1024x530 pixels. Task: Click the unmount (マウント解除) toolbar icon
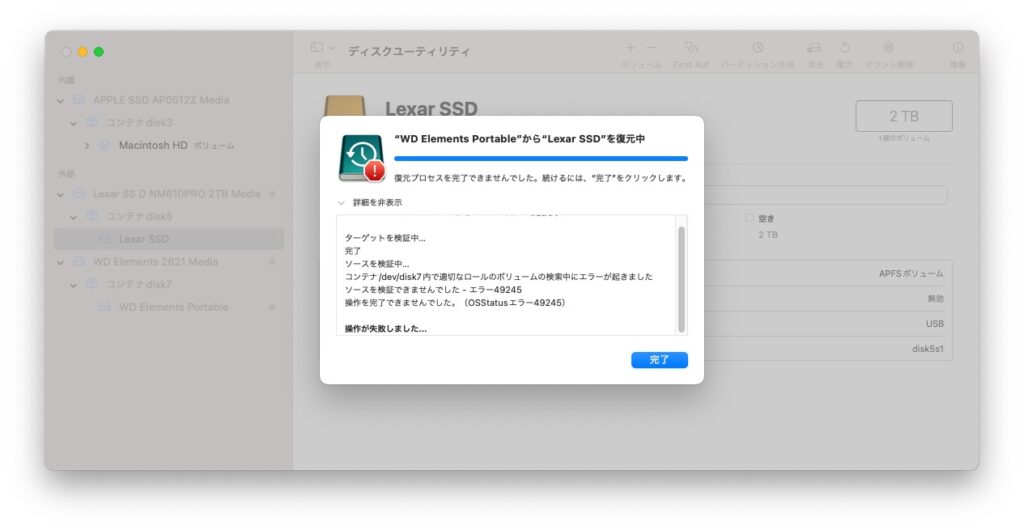point(889,48)
